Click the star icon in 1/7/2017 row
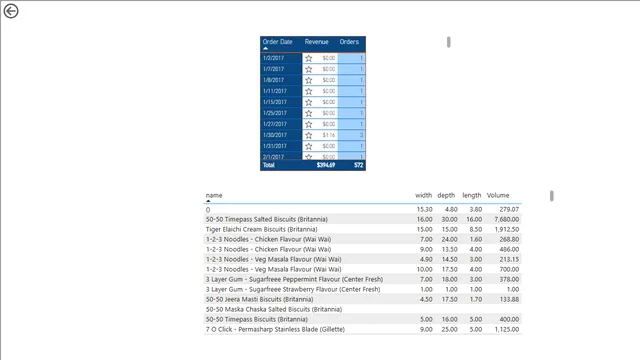 tap(309, 69)
